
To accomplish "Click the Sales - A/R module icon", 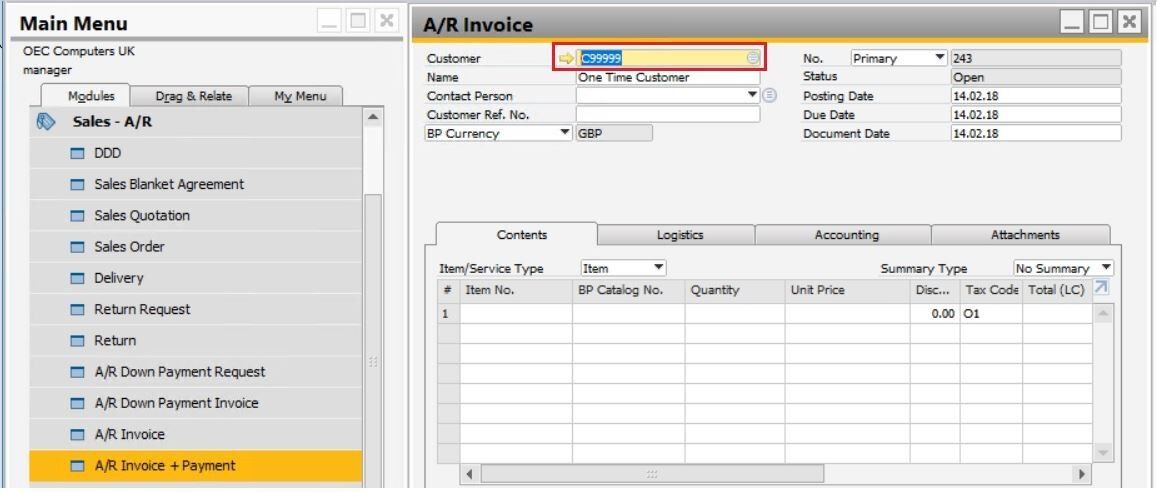I will [46, 122].
